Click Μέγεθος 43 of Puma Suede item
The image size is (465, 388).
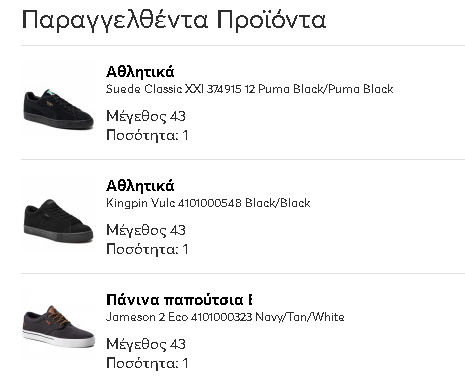pos(146,116)
